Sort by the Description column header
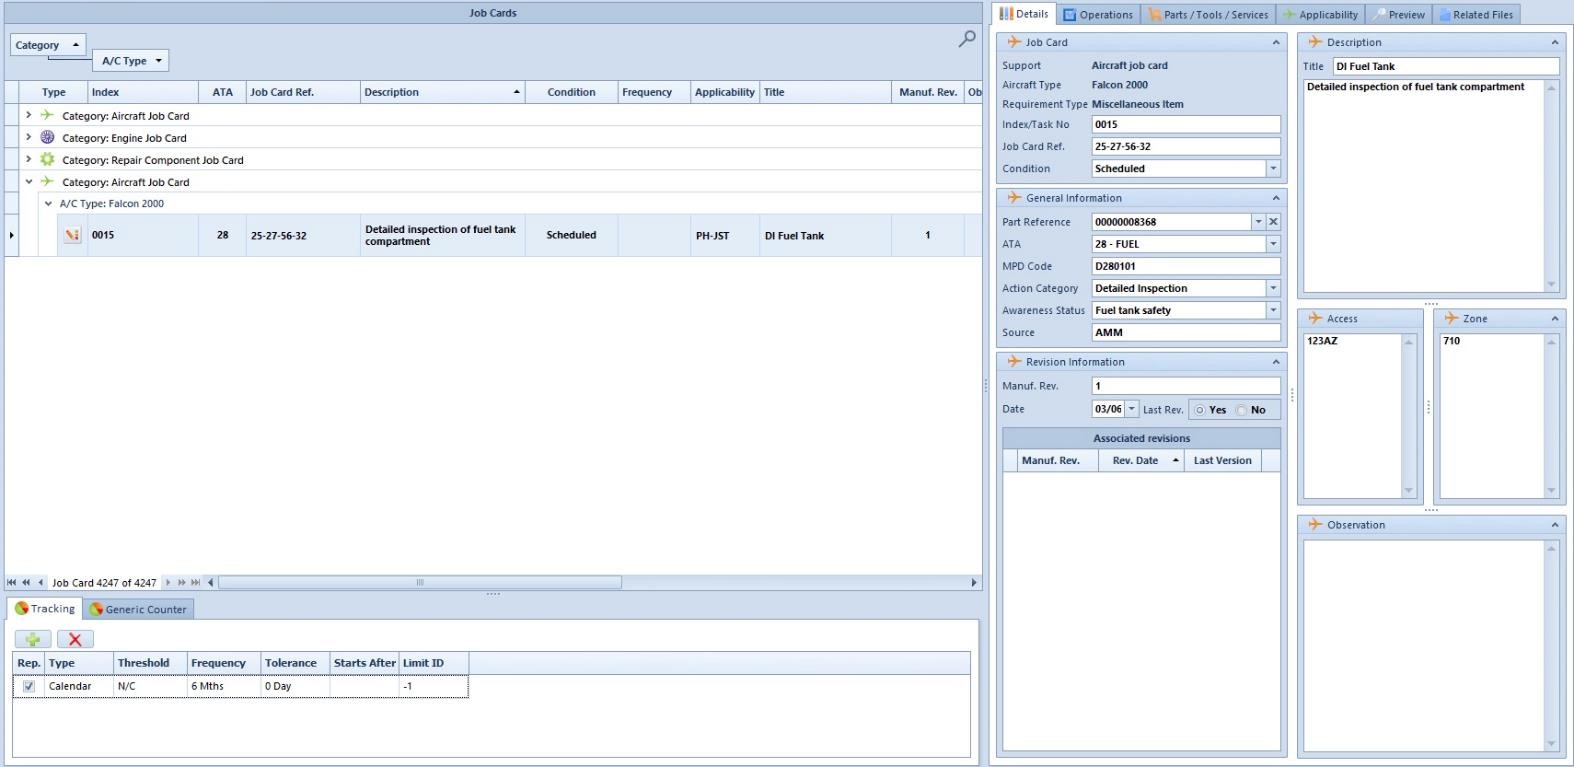The image size is (1574, 767). coord(442,92)
